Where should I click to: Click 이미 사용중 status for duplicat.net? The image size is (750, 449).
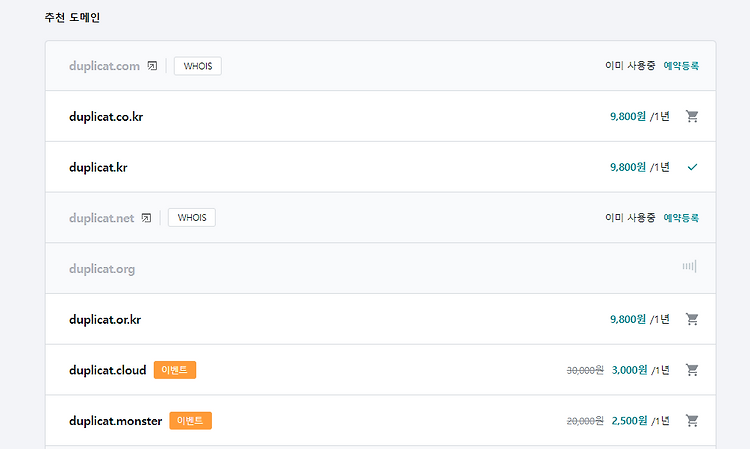coord(630,218)
